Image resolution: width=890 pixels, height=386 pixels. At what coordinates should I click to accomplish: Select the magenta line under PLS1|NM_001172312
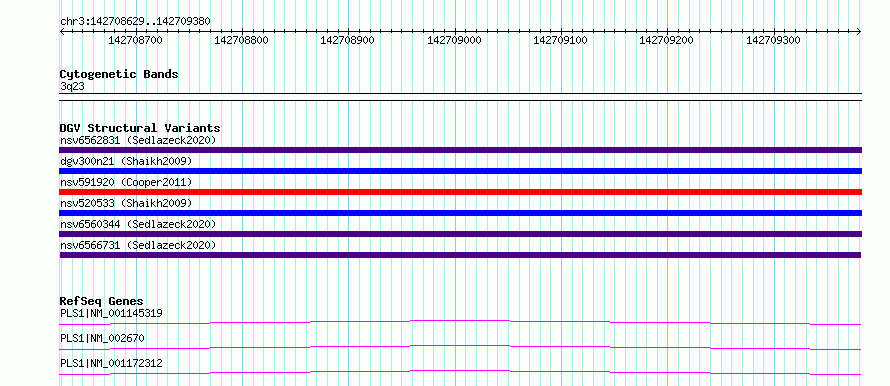460,372
